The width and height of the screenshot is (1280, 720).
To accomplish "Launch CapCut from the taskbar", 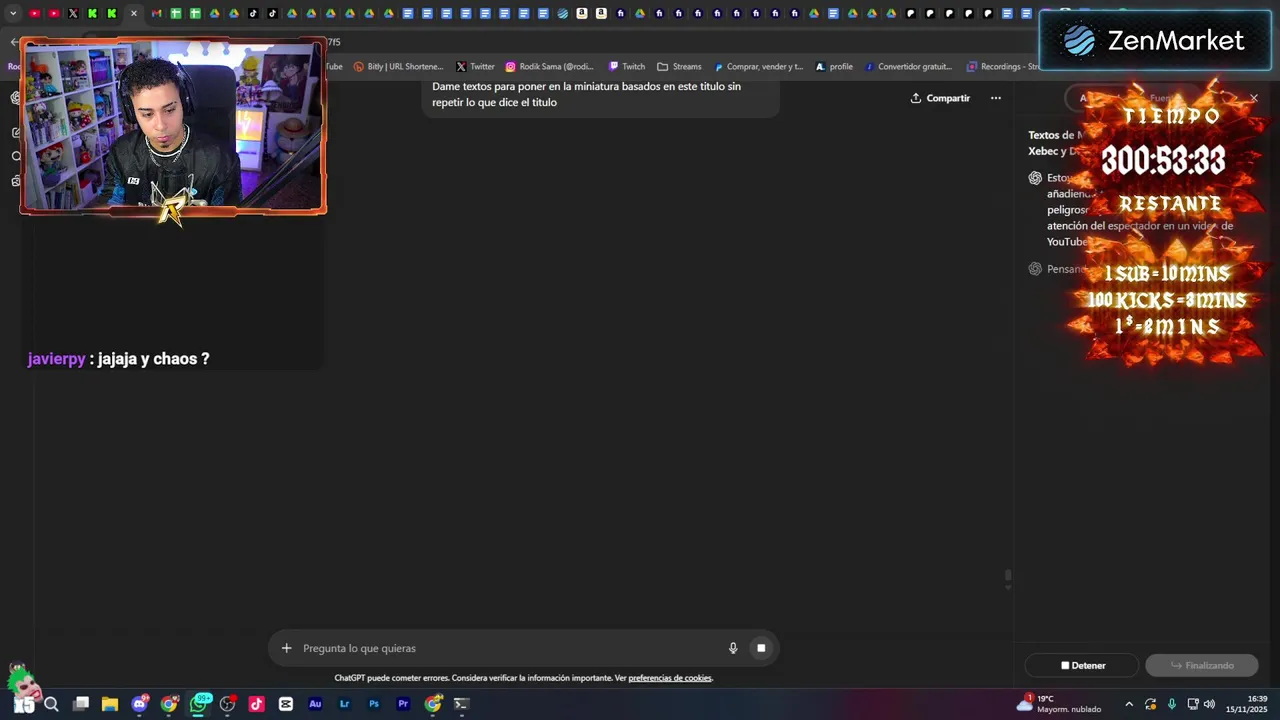I will (x=286, y=704).
